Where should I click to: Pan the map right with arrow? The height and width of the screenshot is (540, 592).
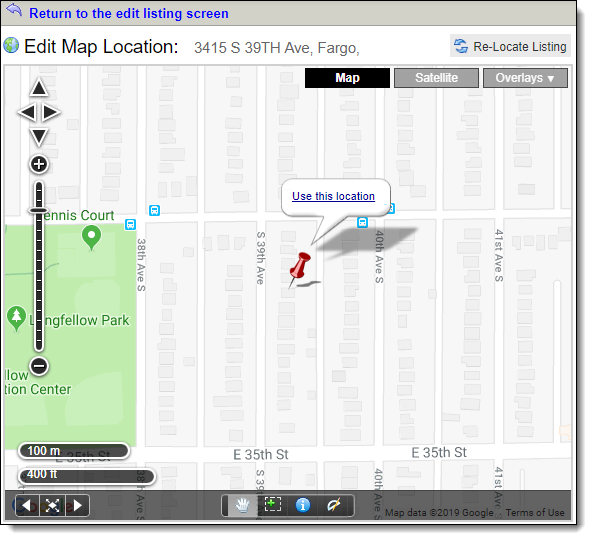click(51, 112)
